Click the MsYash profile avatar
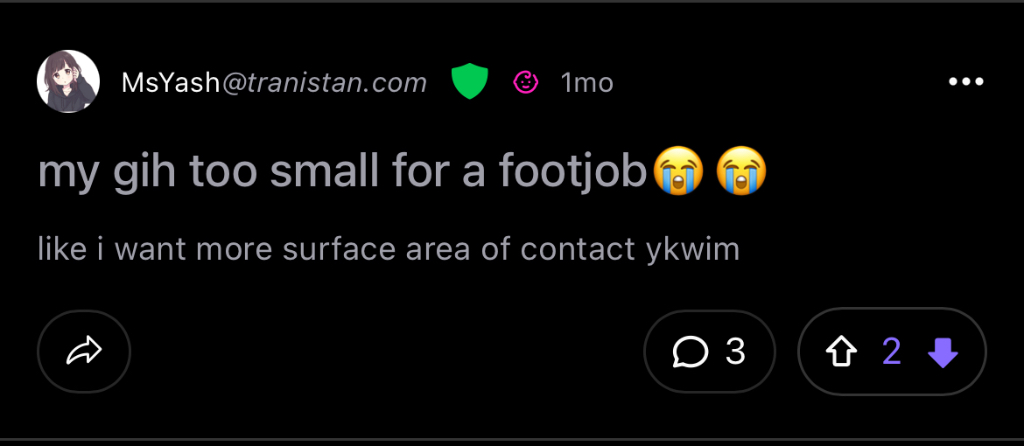Image resolution: width=1024 pixels, height=446 pixels. (68, 82)
